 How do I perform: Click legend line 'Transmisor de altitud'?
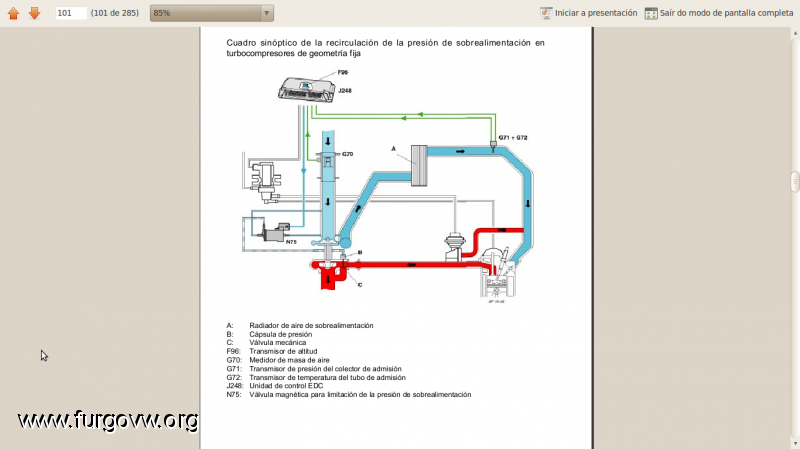[x=283, y=352]
